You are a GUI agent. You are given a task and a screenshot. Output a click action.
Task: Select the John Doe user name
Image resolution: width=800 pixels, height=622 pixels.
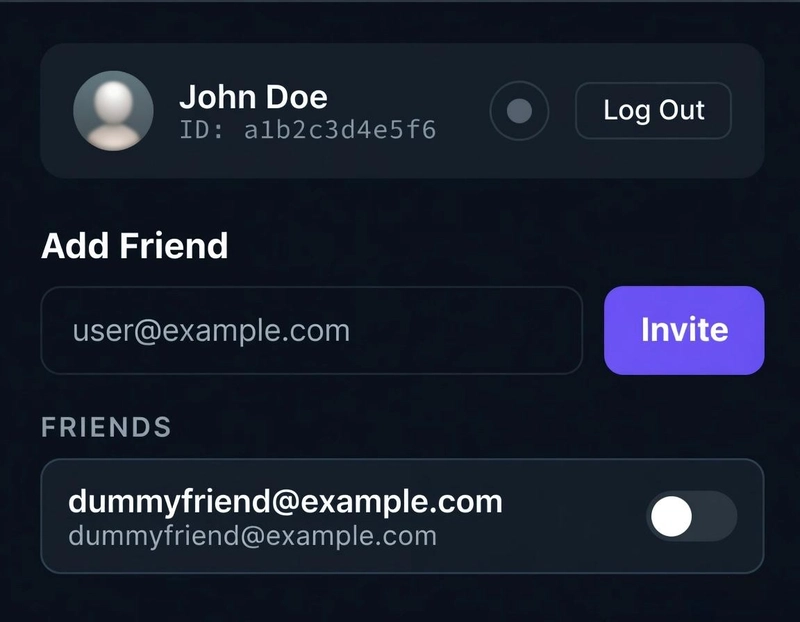(x=253, y=97)
